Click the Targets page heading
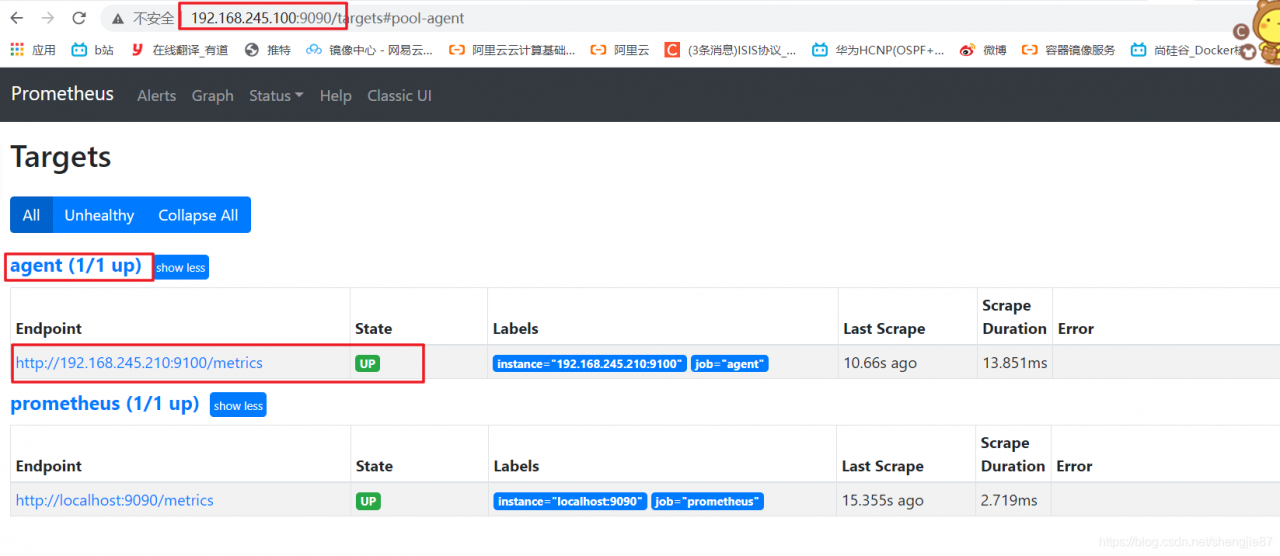This screenshot has height=556, width=1280. click(x=61, y=157)
